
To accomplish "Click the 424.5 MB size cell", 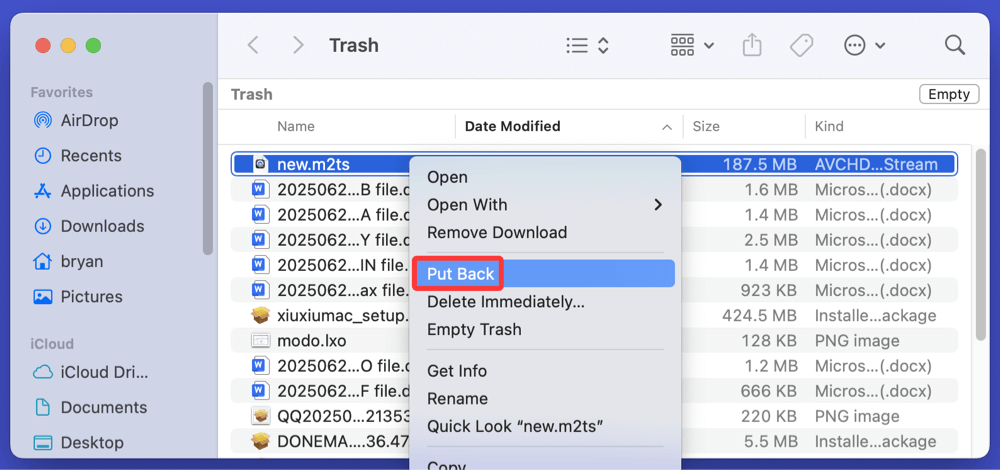I will point(760,316).
